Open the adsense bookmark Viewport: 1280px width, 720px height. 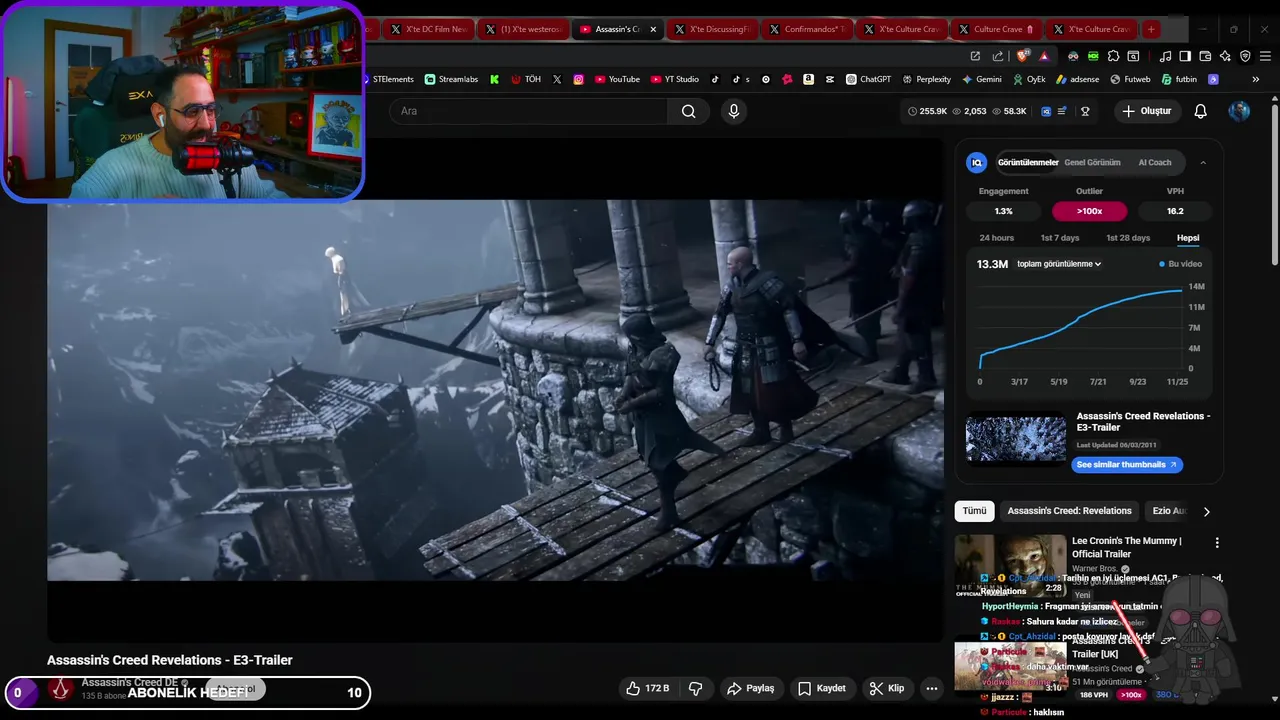[x=1077, y=79]
